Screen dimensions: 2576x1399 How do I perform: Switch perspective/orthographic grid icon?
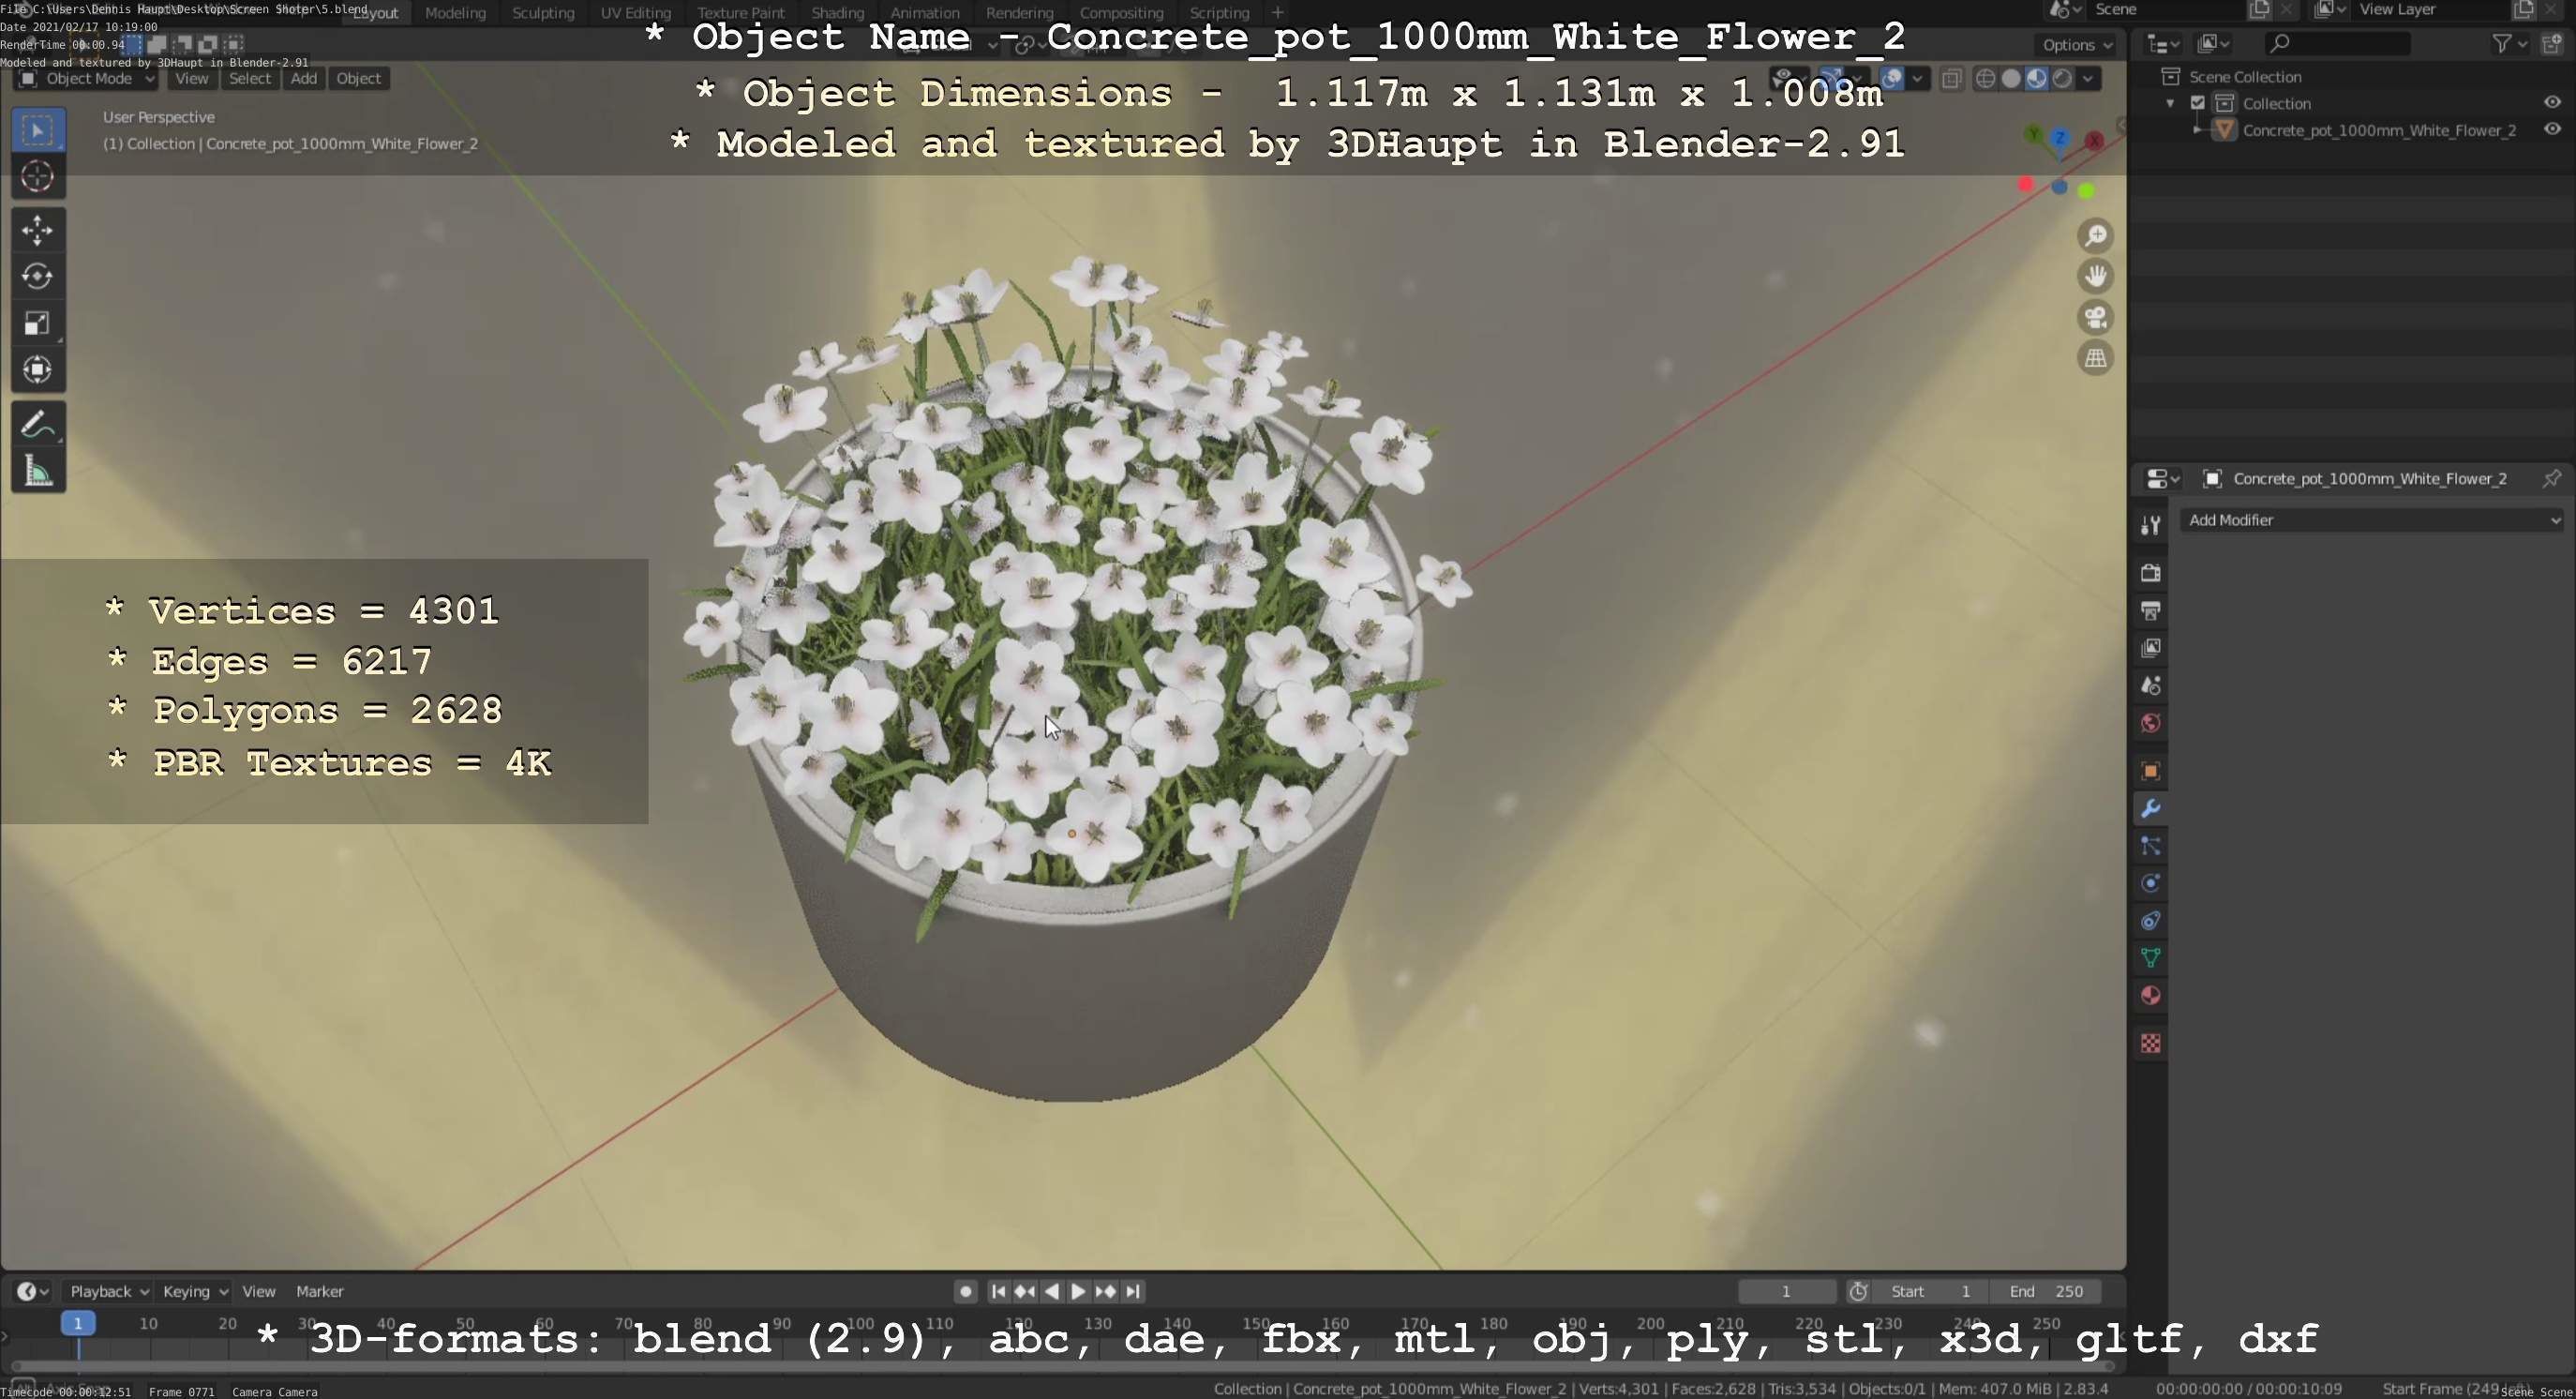pyautogui.click(x=2096, y=359)
